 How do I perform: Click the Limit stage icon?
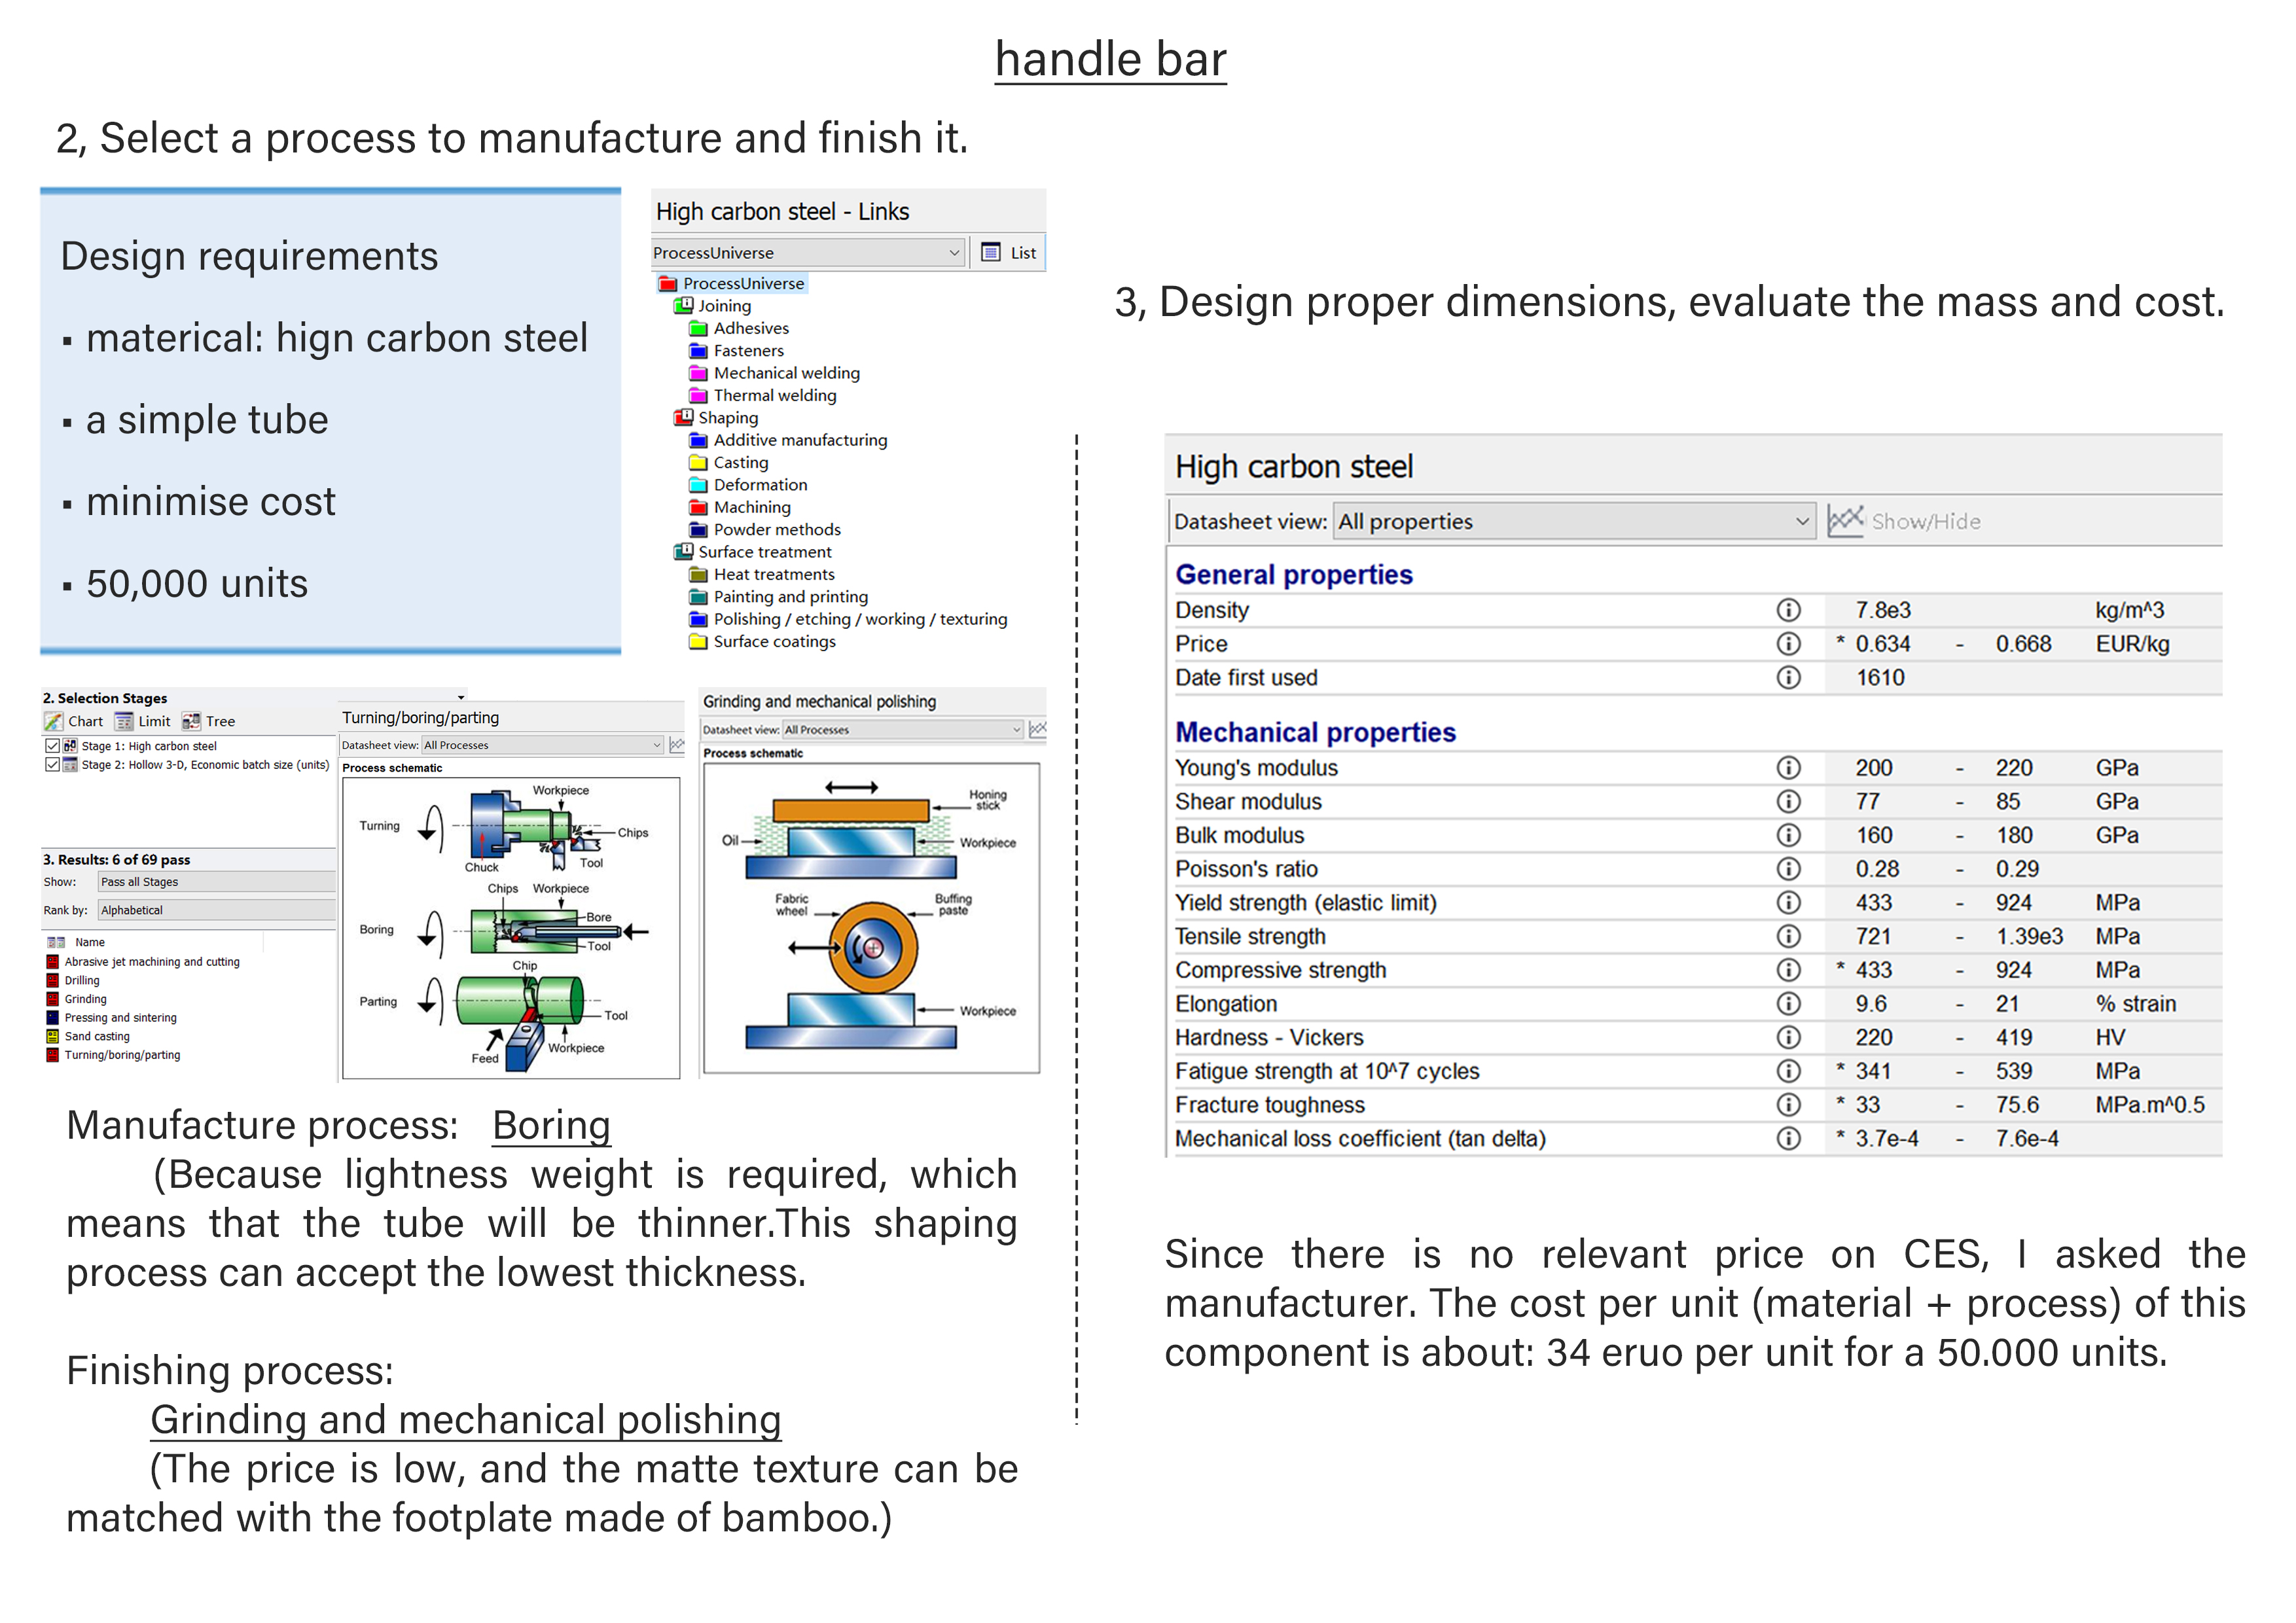point(124,721)
